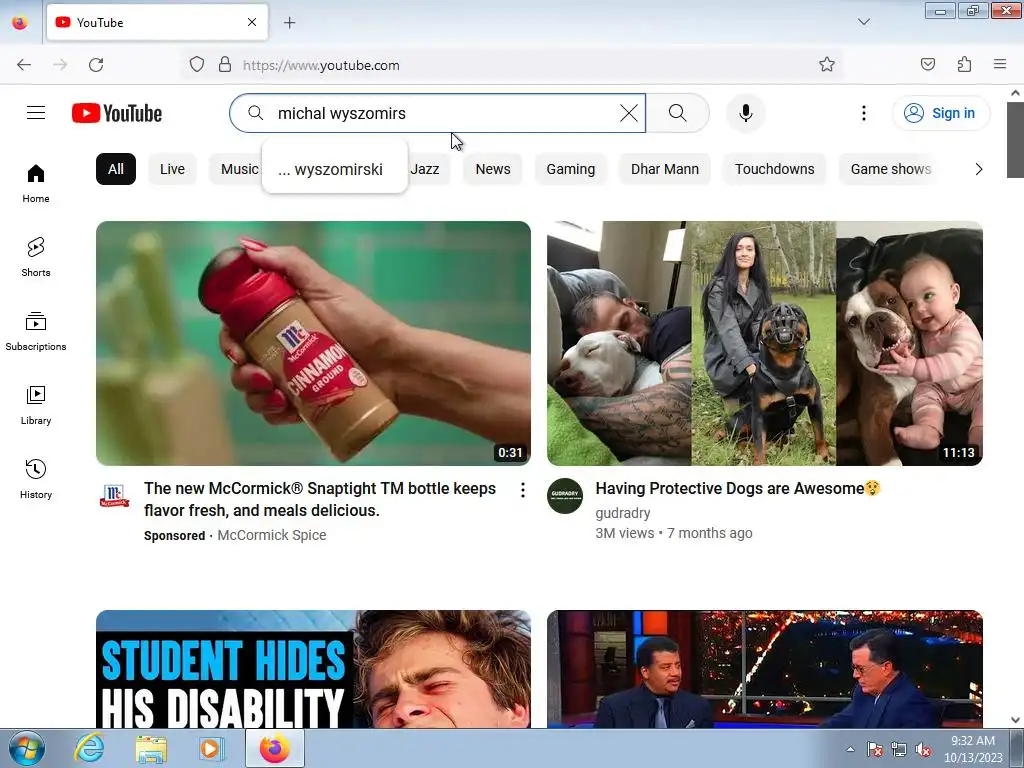Viewport: 1024px width, 768px height.
Task: Open Windows Explorer folder in taskbar
Action: tap(151, 749)
